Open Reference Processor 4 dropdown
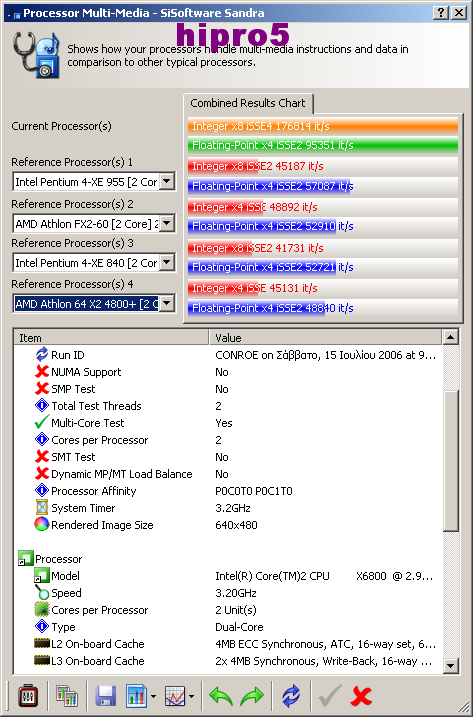 point(167,303)
